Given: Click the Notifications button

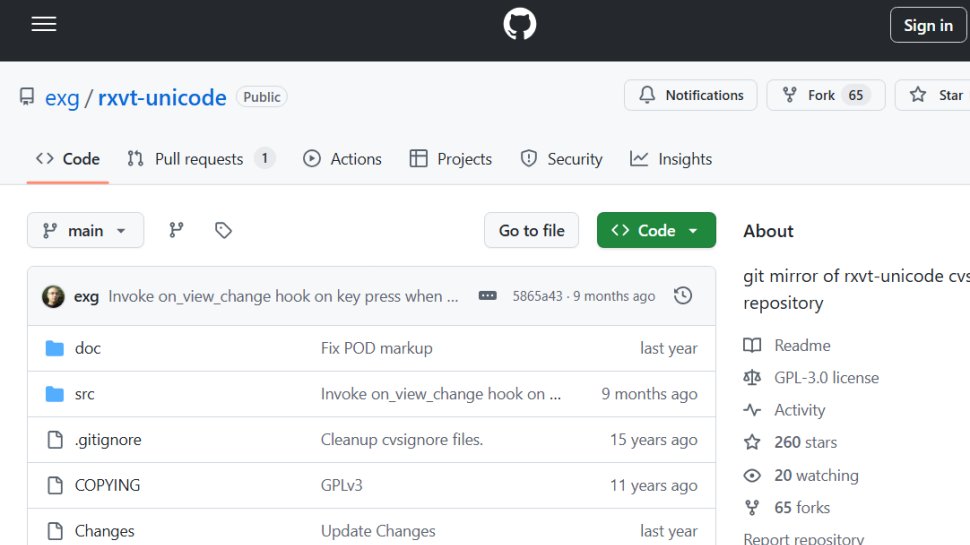Looking at the screenshot, I should tap(690, 95).
